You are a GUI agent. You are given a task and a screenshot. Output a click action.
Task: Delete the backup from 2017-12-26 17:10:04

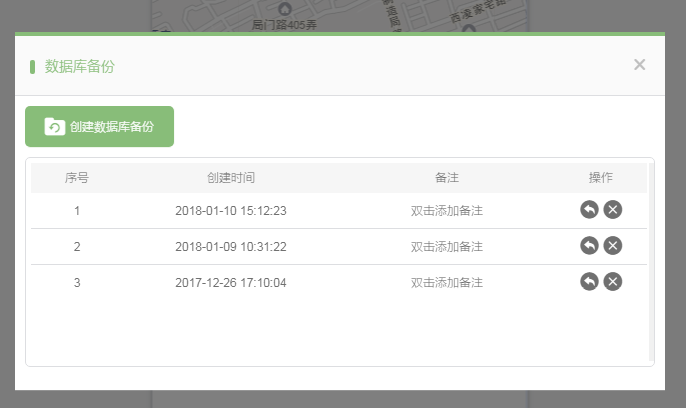[x=613, y=281]
